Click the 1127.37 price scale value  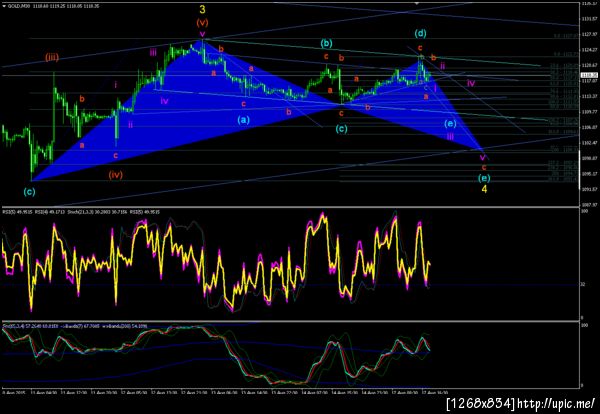(x=590, y=34)
